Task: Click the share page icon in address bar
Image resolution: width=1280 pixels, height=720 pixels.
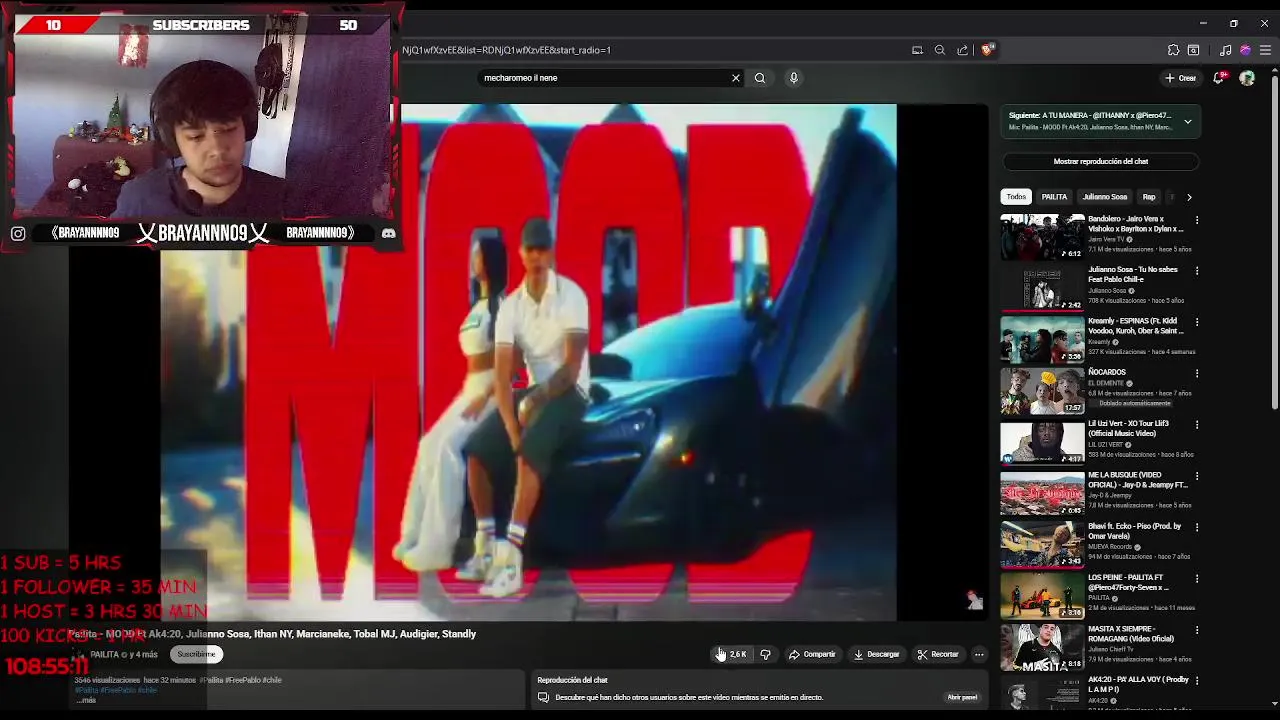Action: (963, 50)
